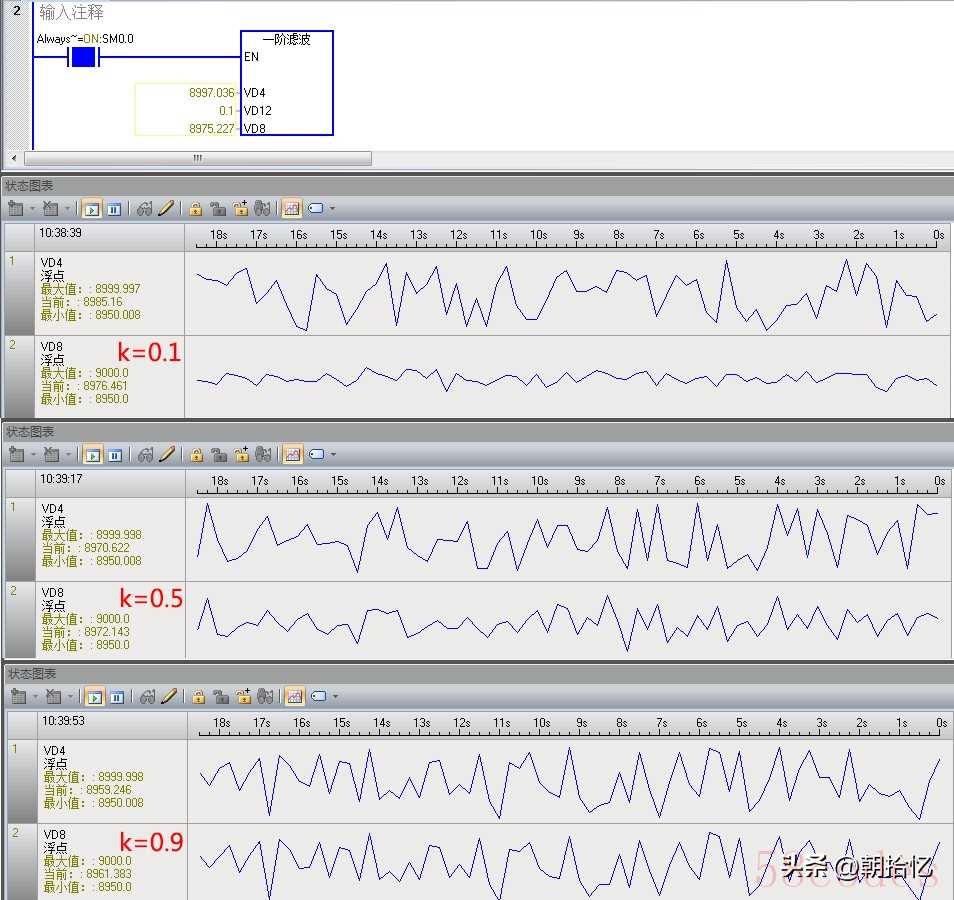
Task: Click insert row icon in 10:39:17 chart toolbar
Action: coord(17,455)
